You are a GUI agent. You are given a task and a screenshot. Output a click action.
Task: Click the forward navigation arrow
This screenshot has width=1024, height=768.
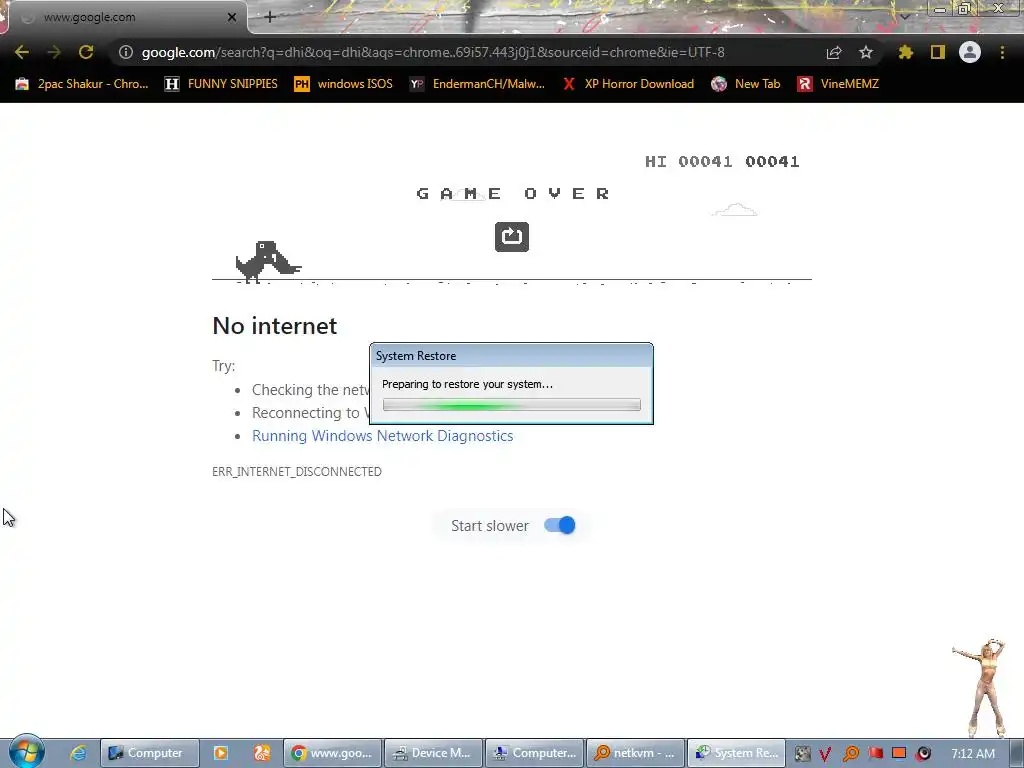click(x=54, y=52)
